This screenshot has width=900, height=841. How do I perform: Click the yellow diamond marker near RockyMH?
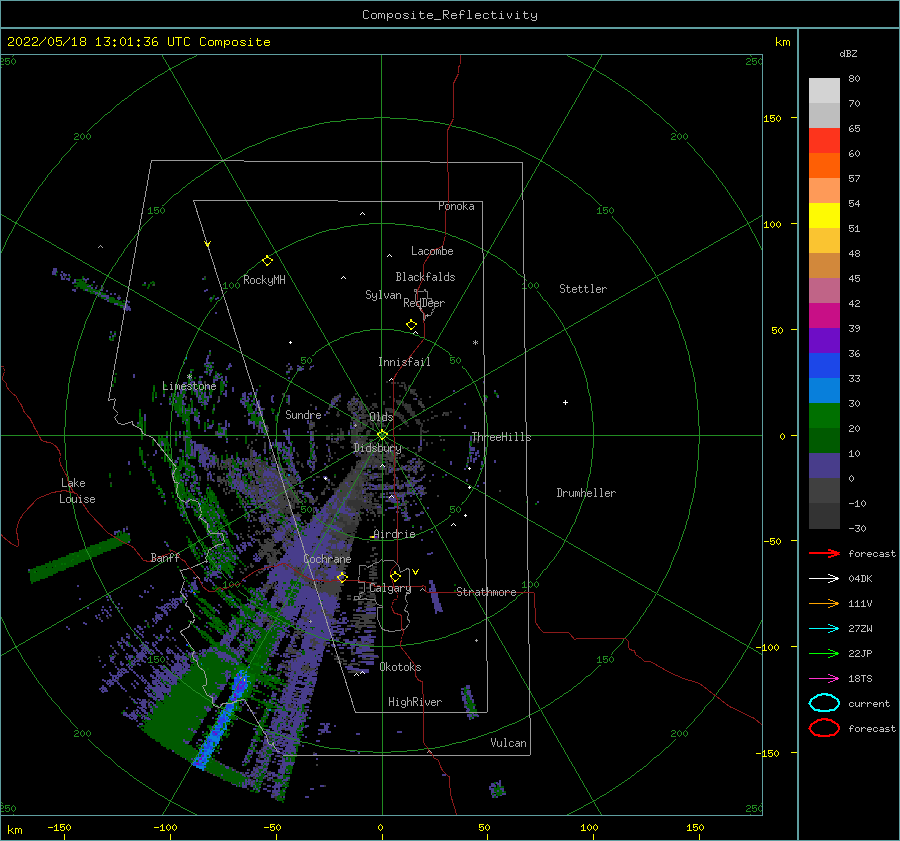[x=267, y=261]
